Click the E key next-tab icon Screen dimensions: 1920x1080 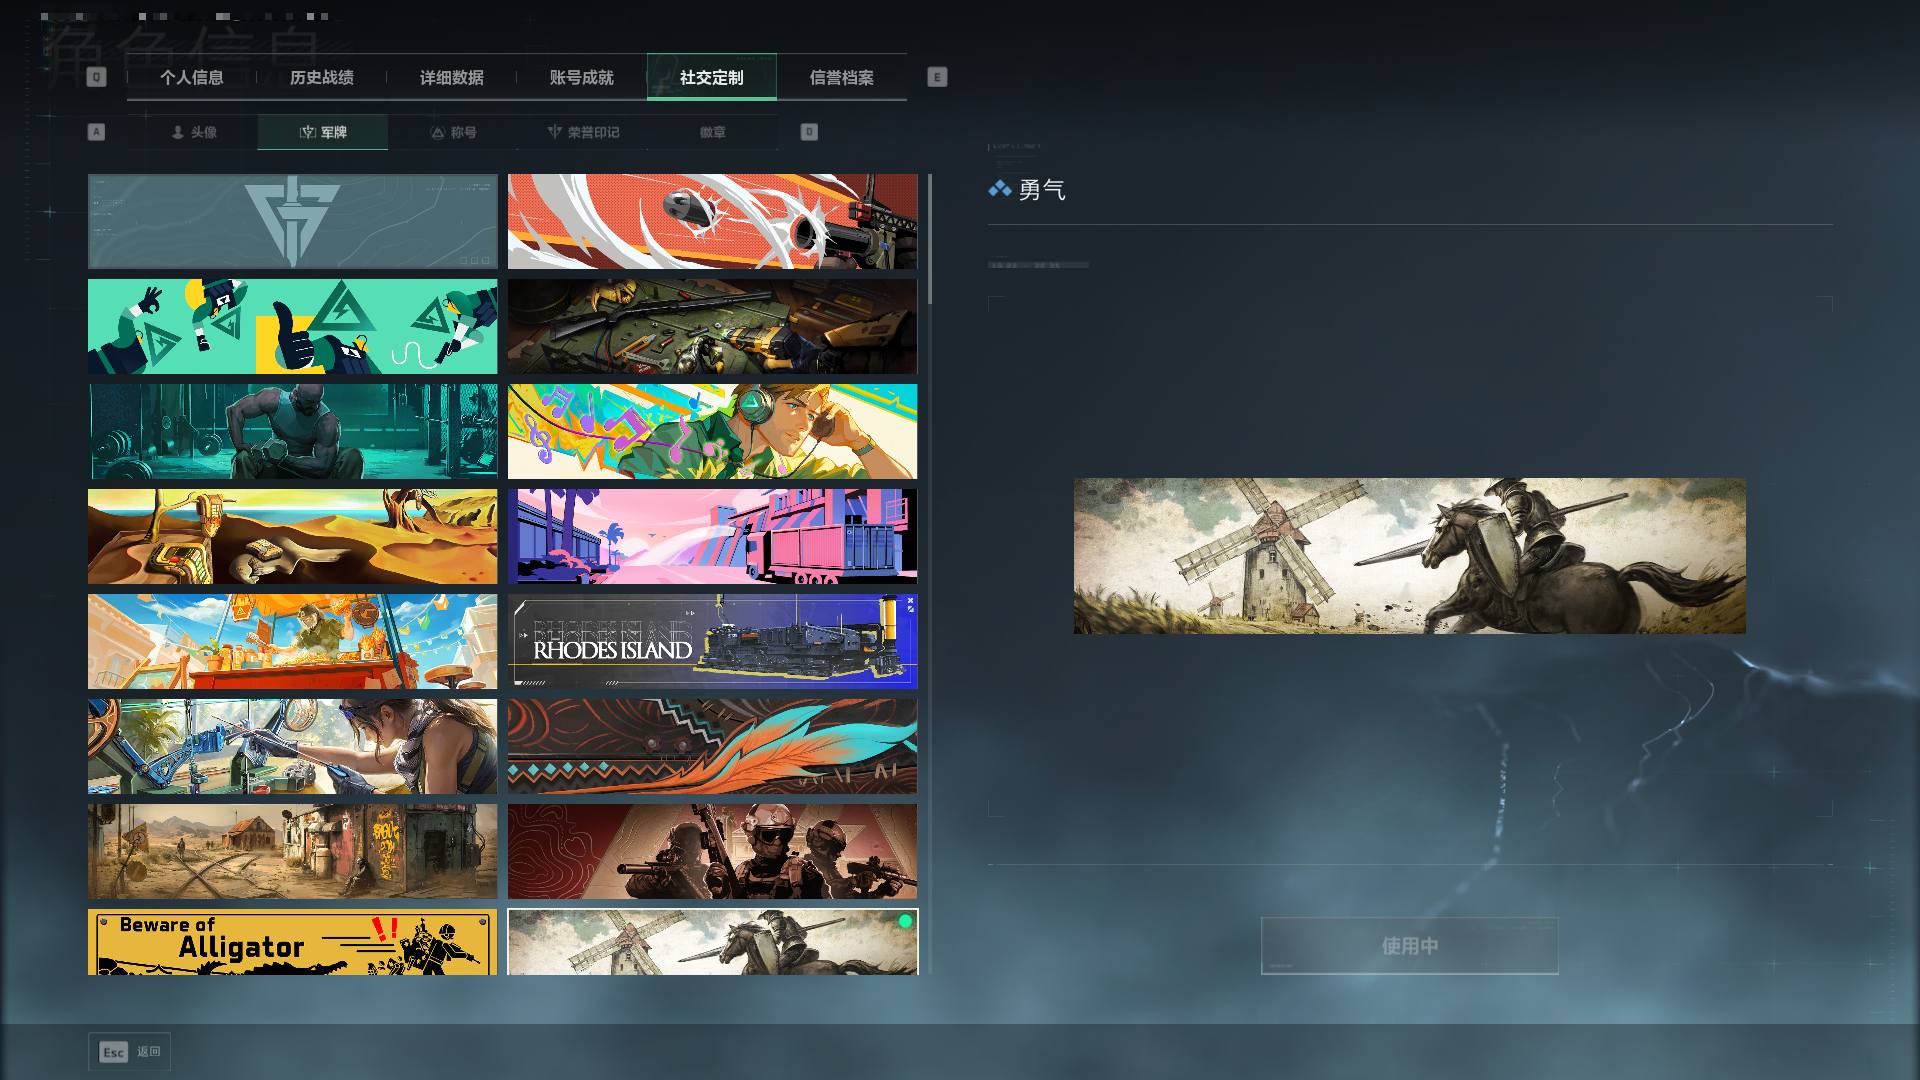point(937,77)
